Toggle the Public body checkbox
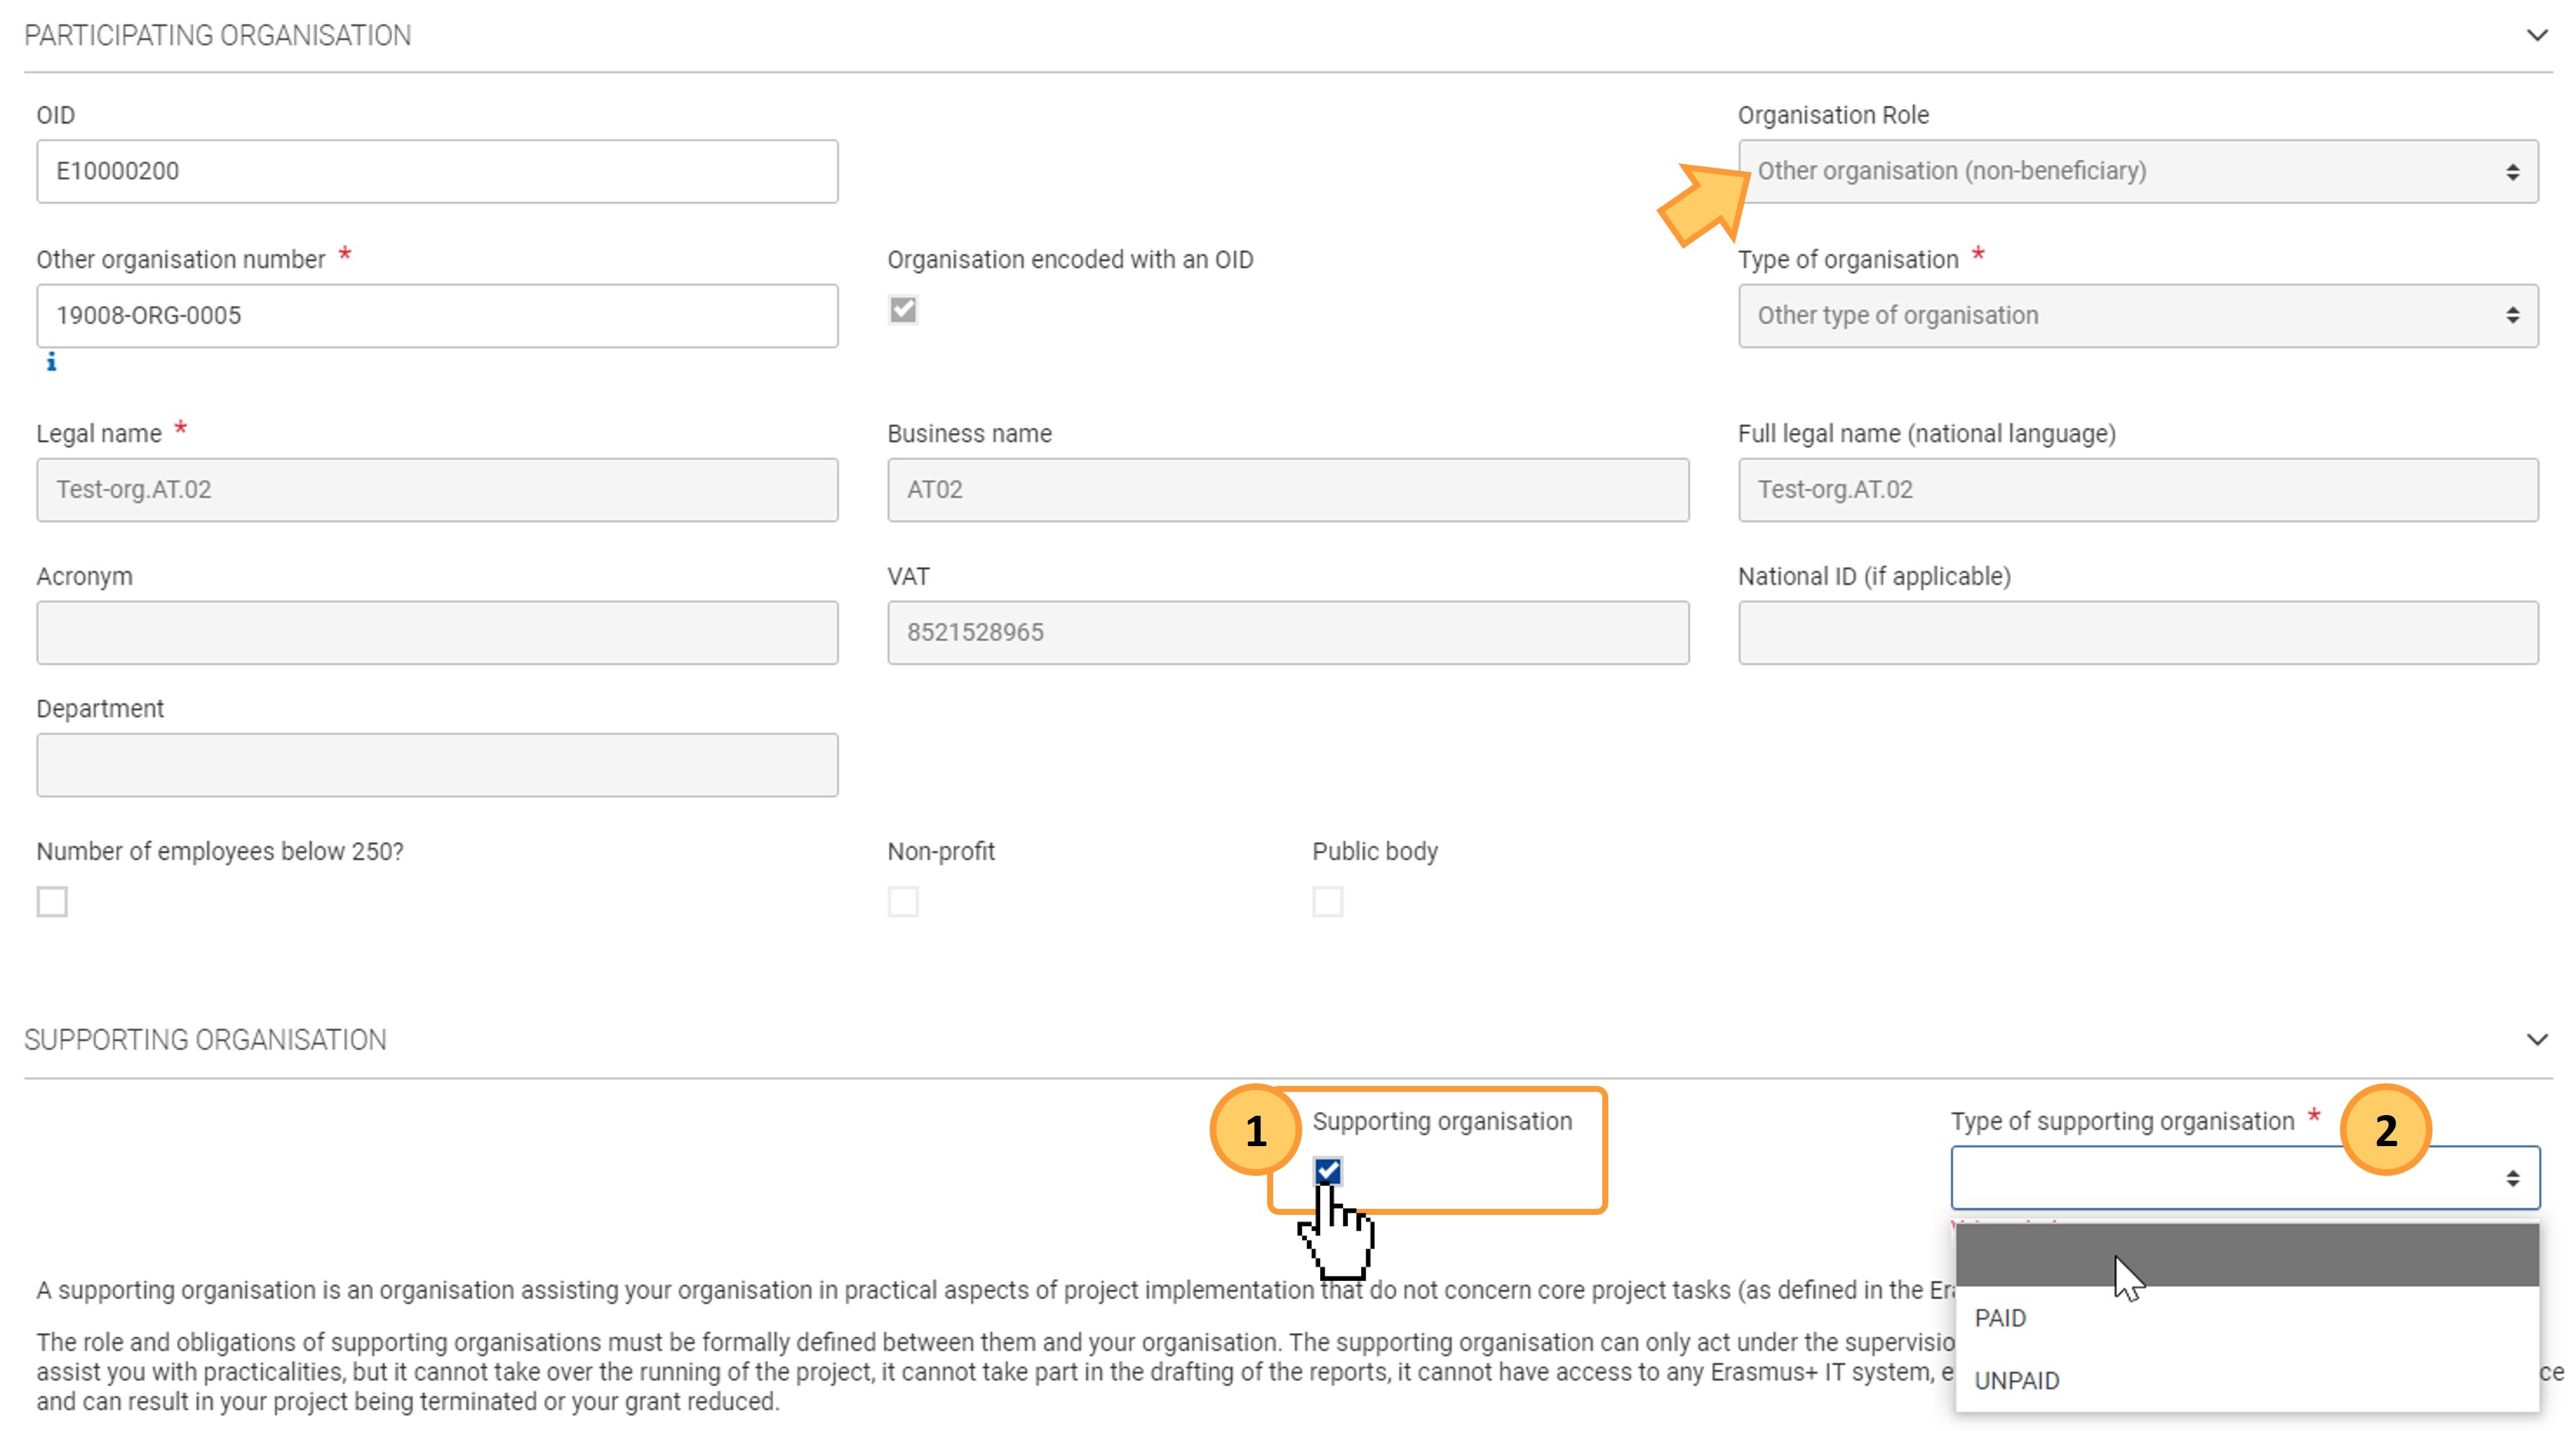Screen dimensions: 2576x1431 pyautogui.click(x=1327, y=902)
